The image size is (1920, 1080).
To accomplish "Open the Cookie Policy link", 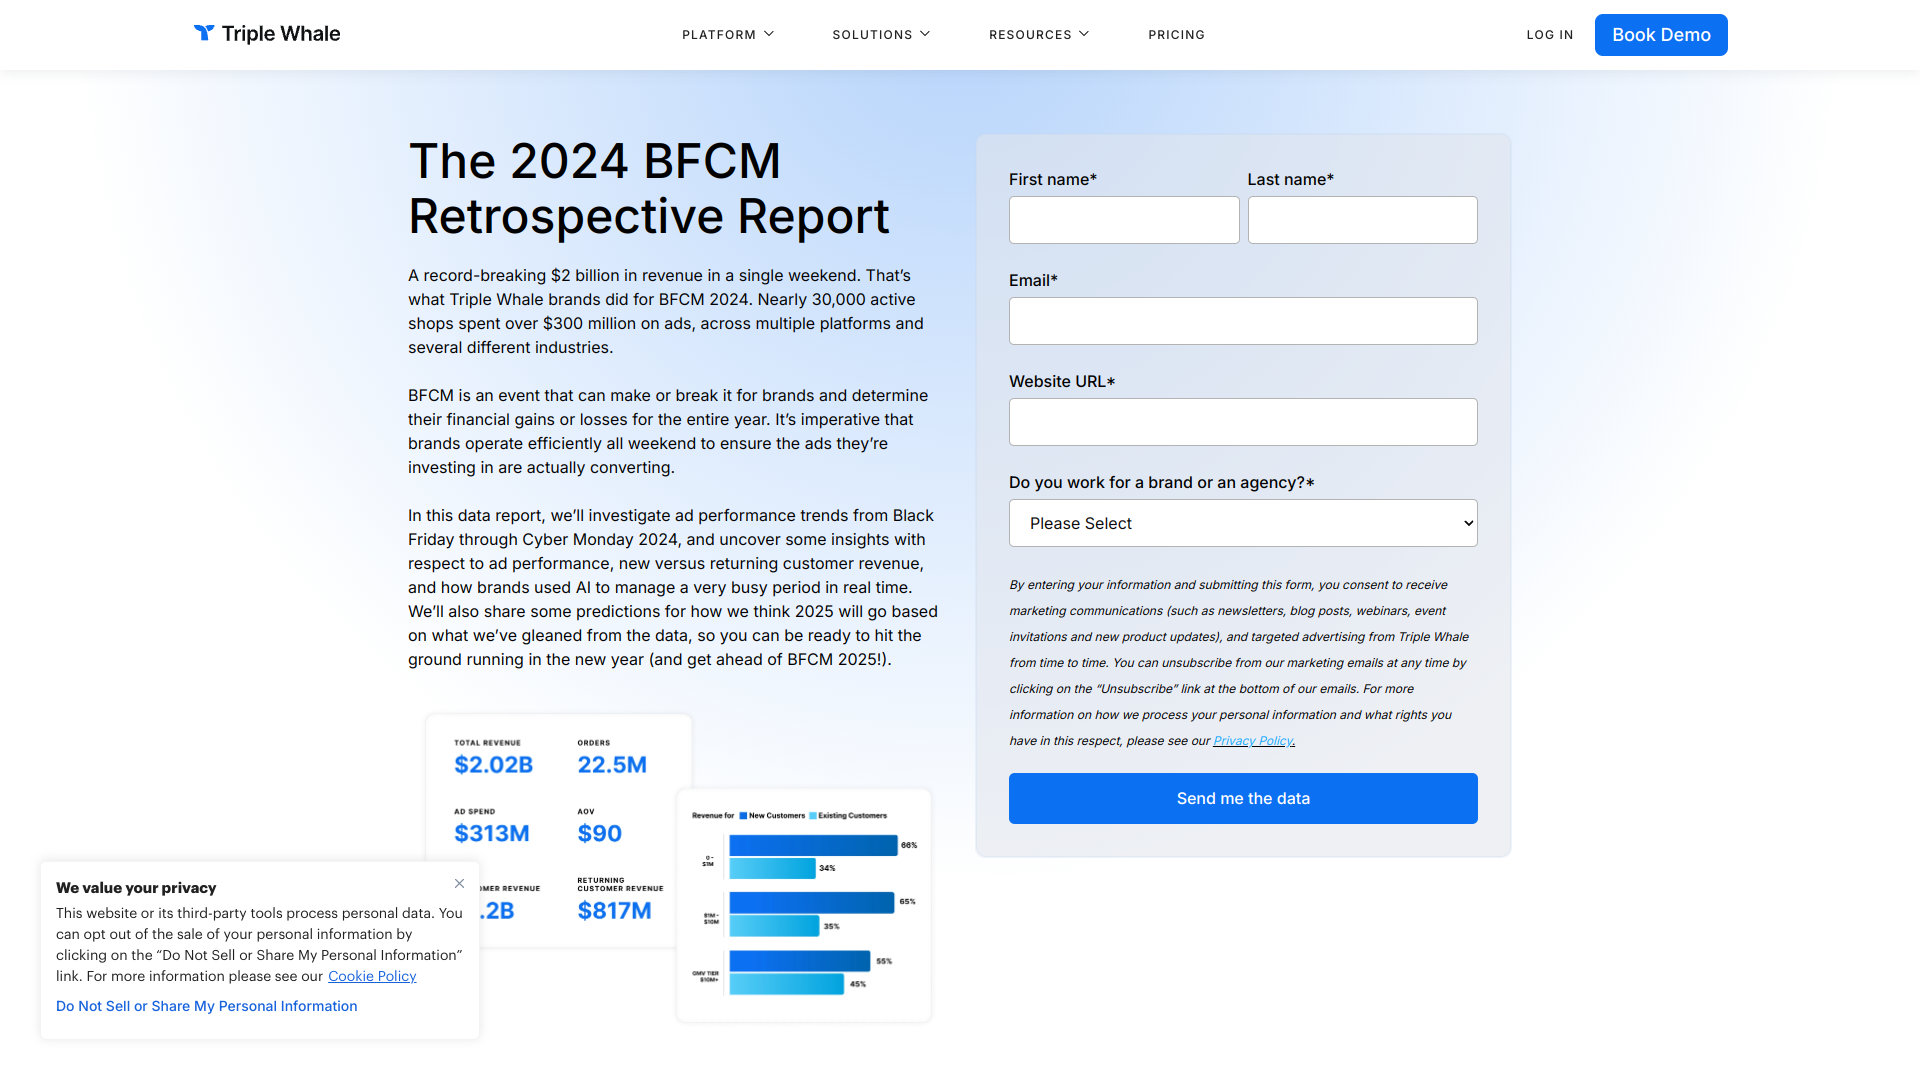I will 372,976.
